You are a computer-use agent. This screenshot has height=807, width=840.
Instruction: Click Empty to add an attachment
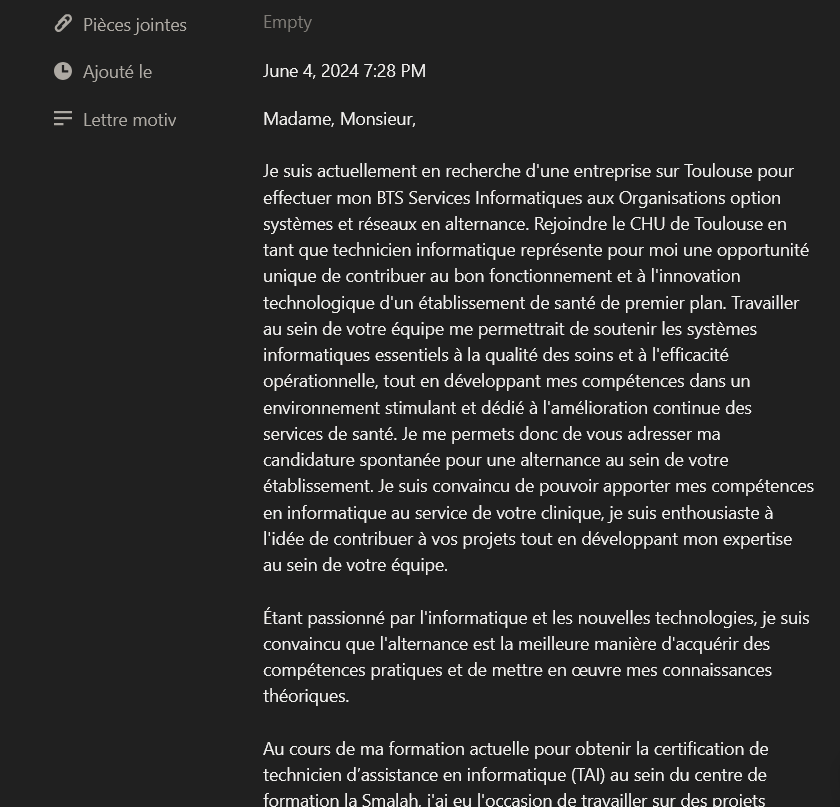(x=287, y=22)
